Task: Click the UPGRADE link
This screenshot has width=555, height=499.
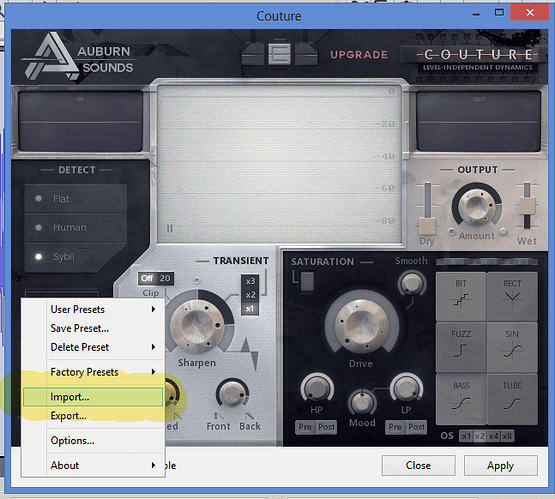Action: click(x=359, y=55)
